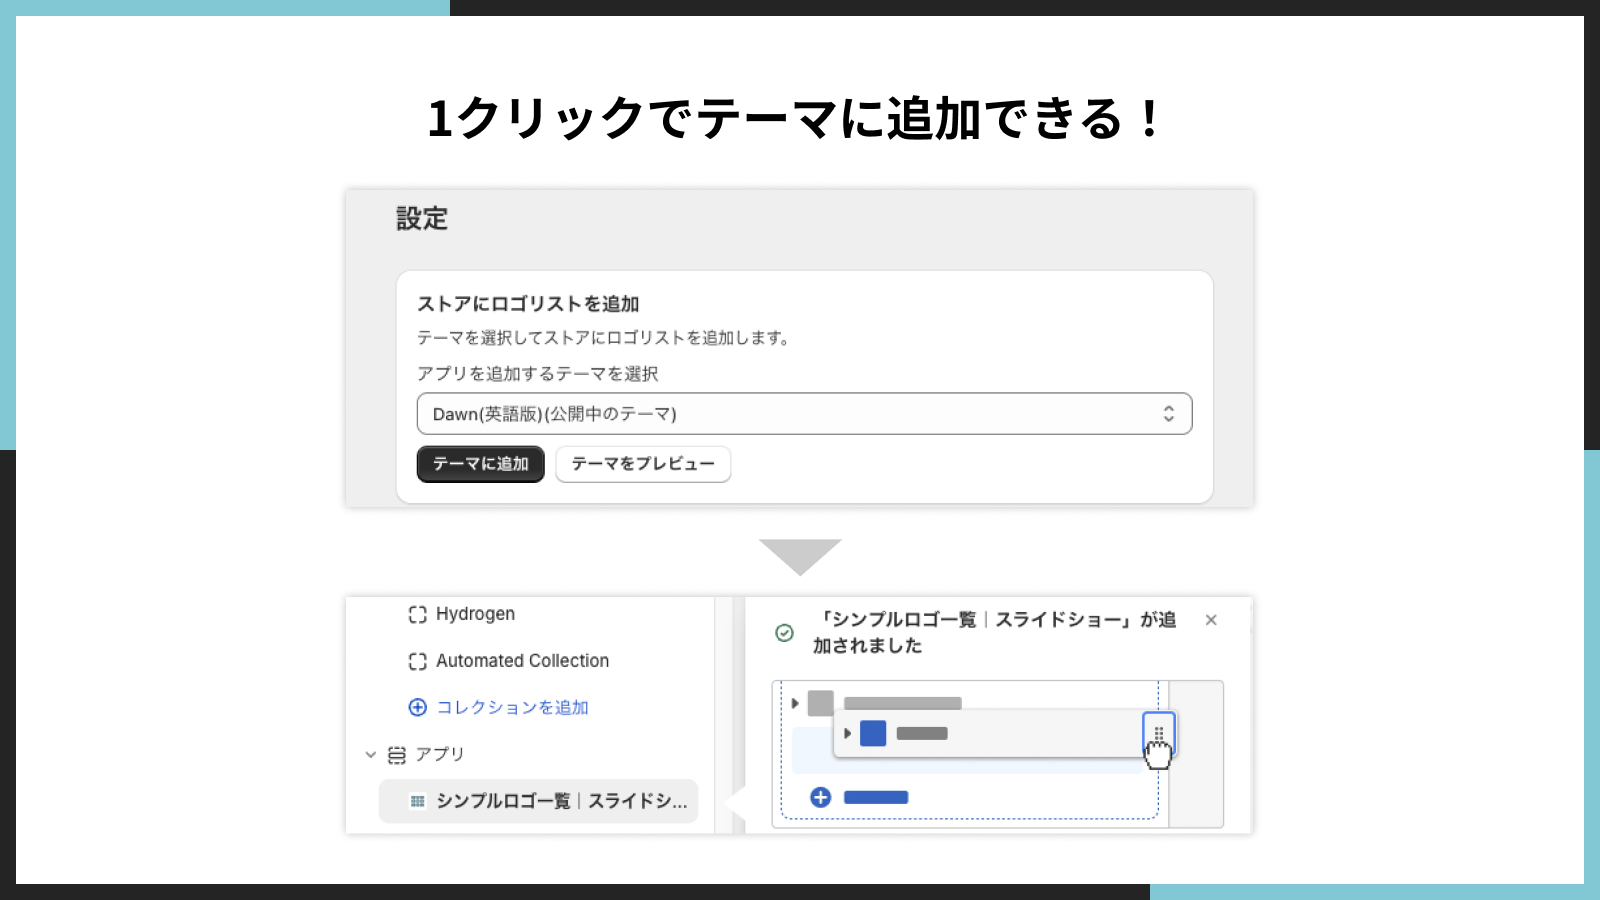
Task: Click the アプリ section blocks icon
Action: tap(397, 755)
